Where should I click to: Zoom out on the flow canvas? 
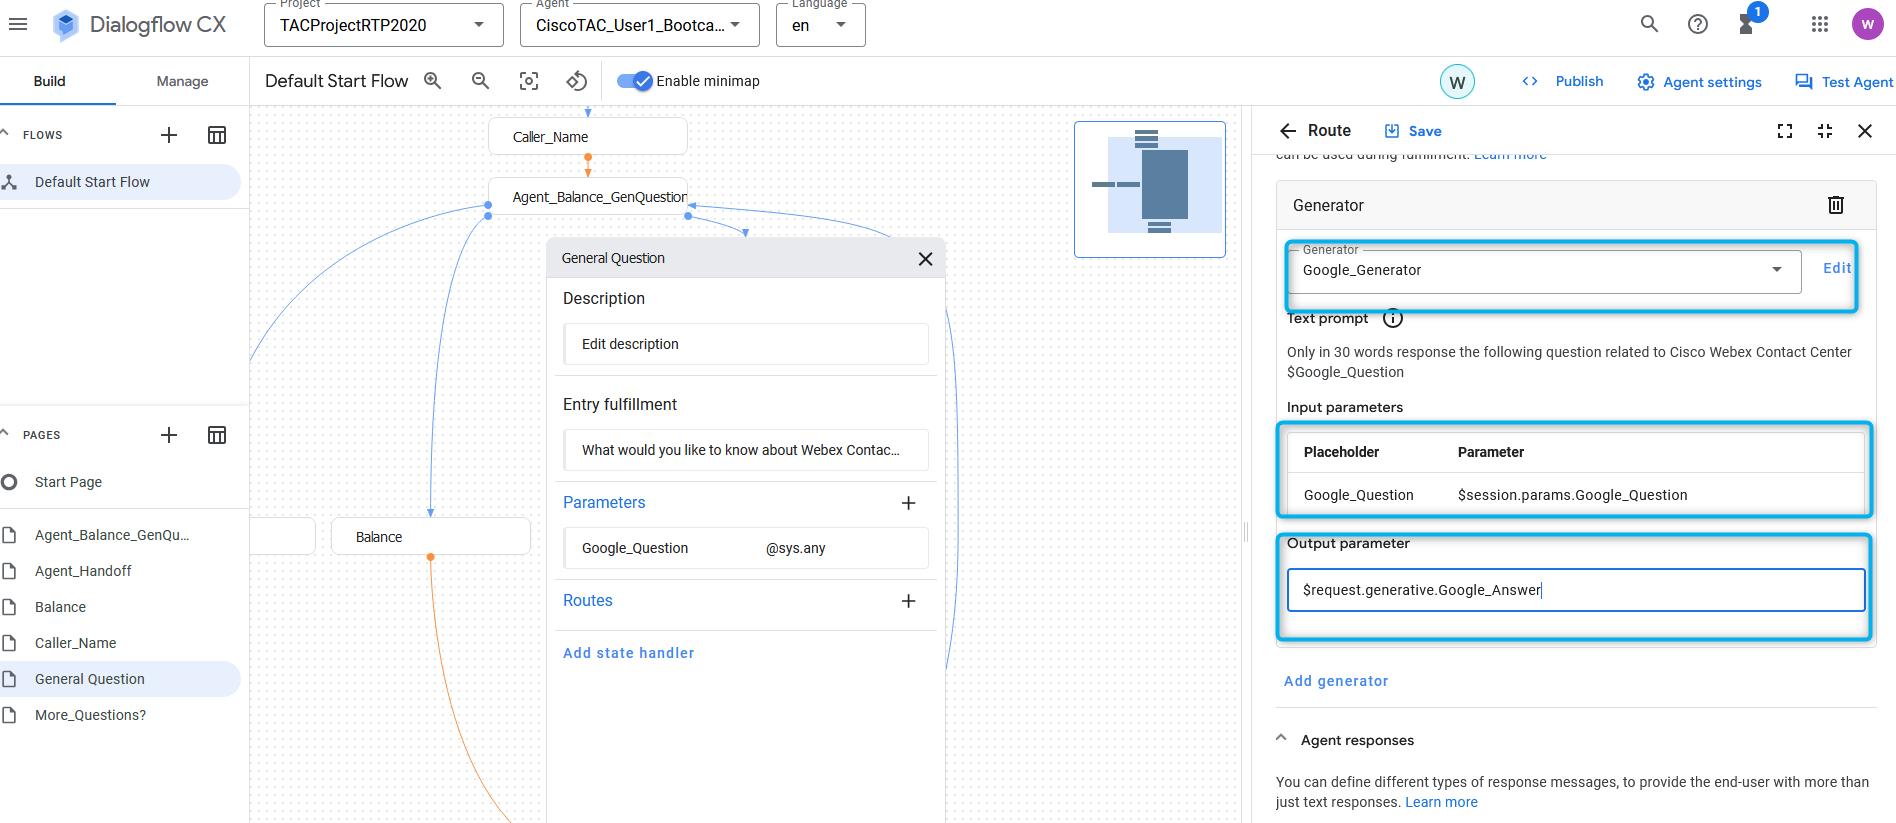(481, 81)
